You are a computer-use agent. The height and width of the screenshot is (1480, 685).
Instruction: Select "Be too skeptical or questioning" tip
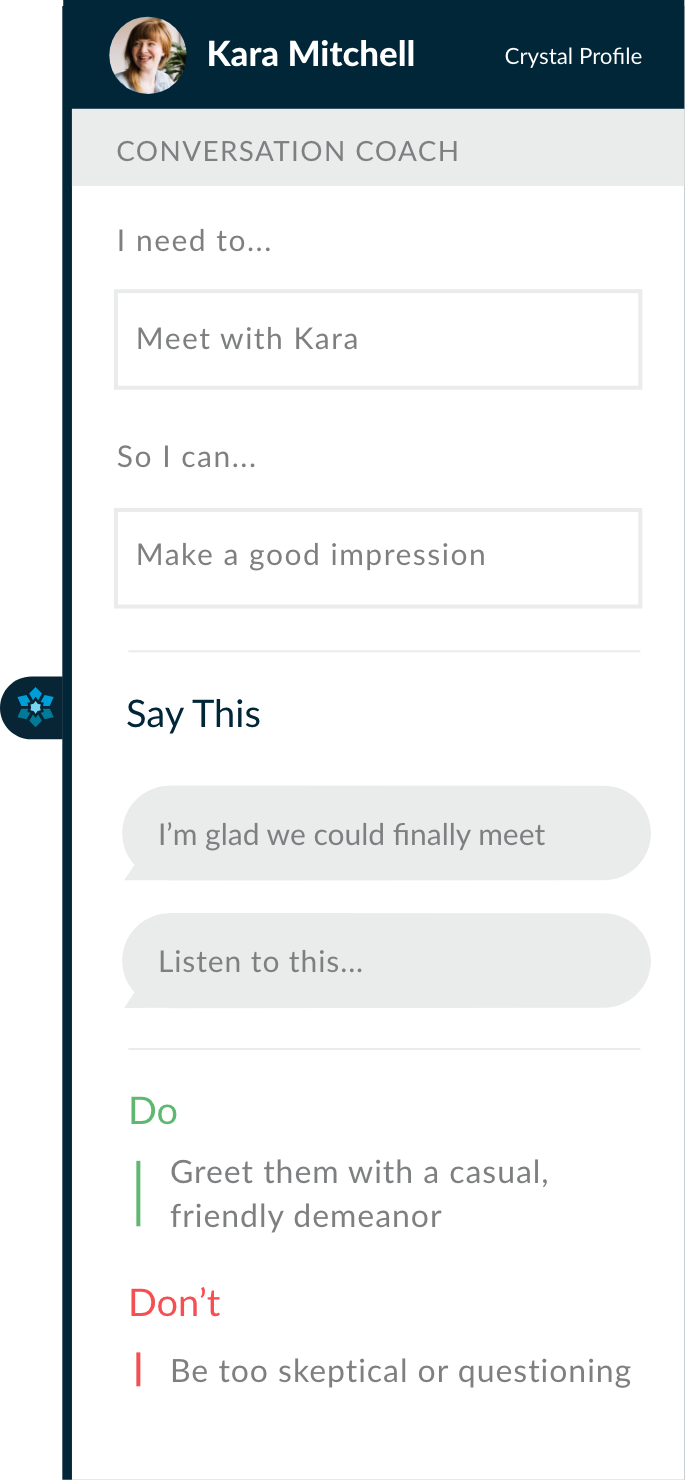[x=401, y=1371]
